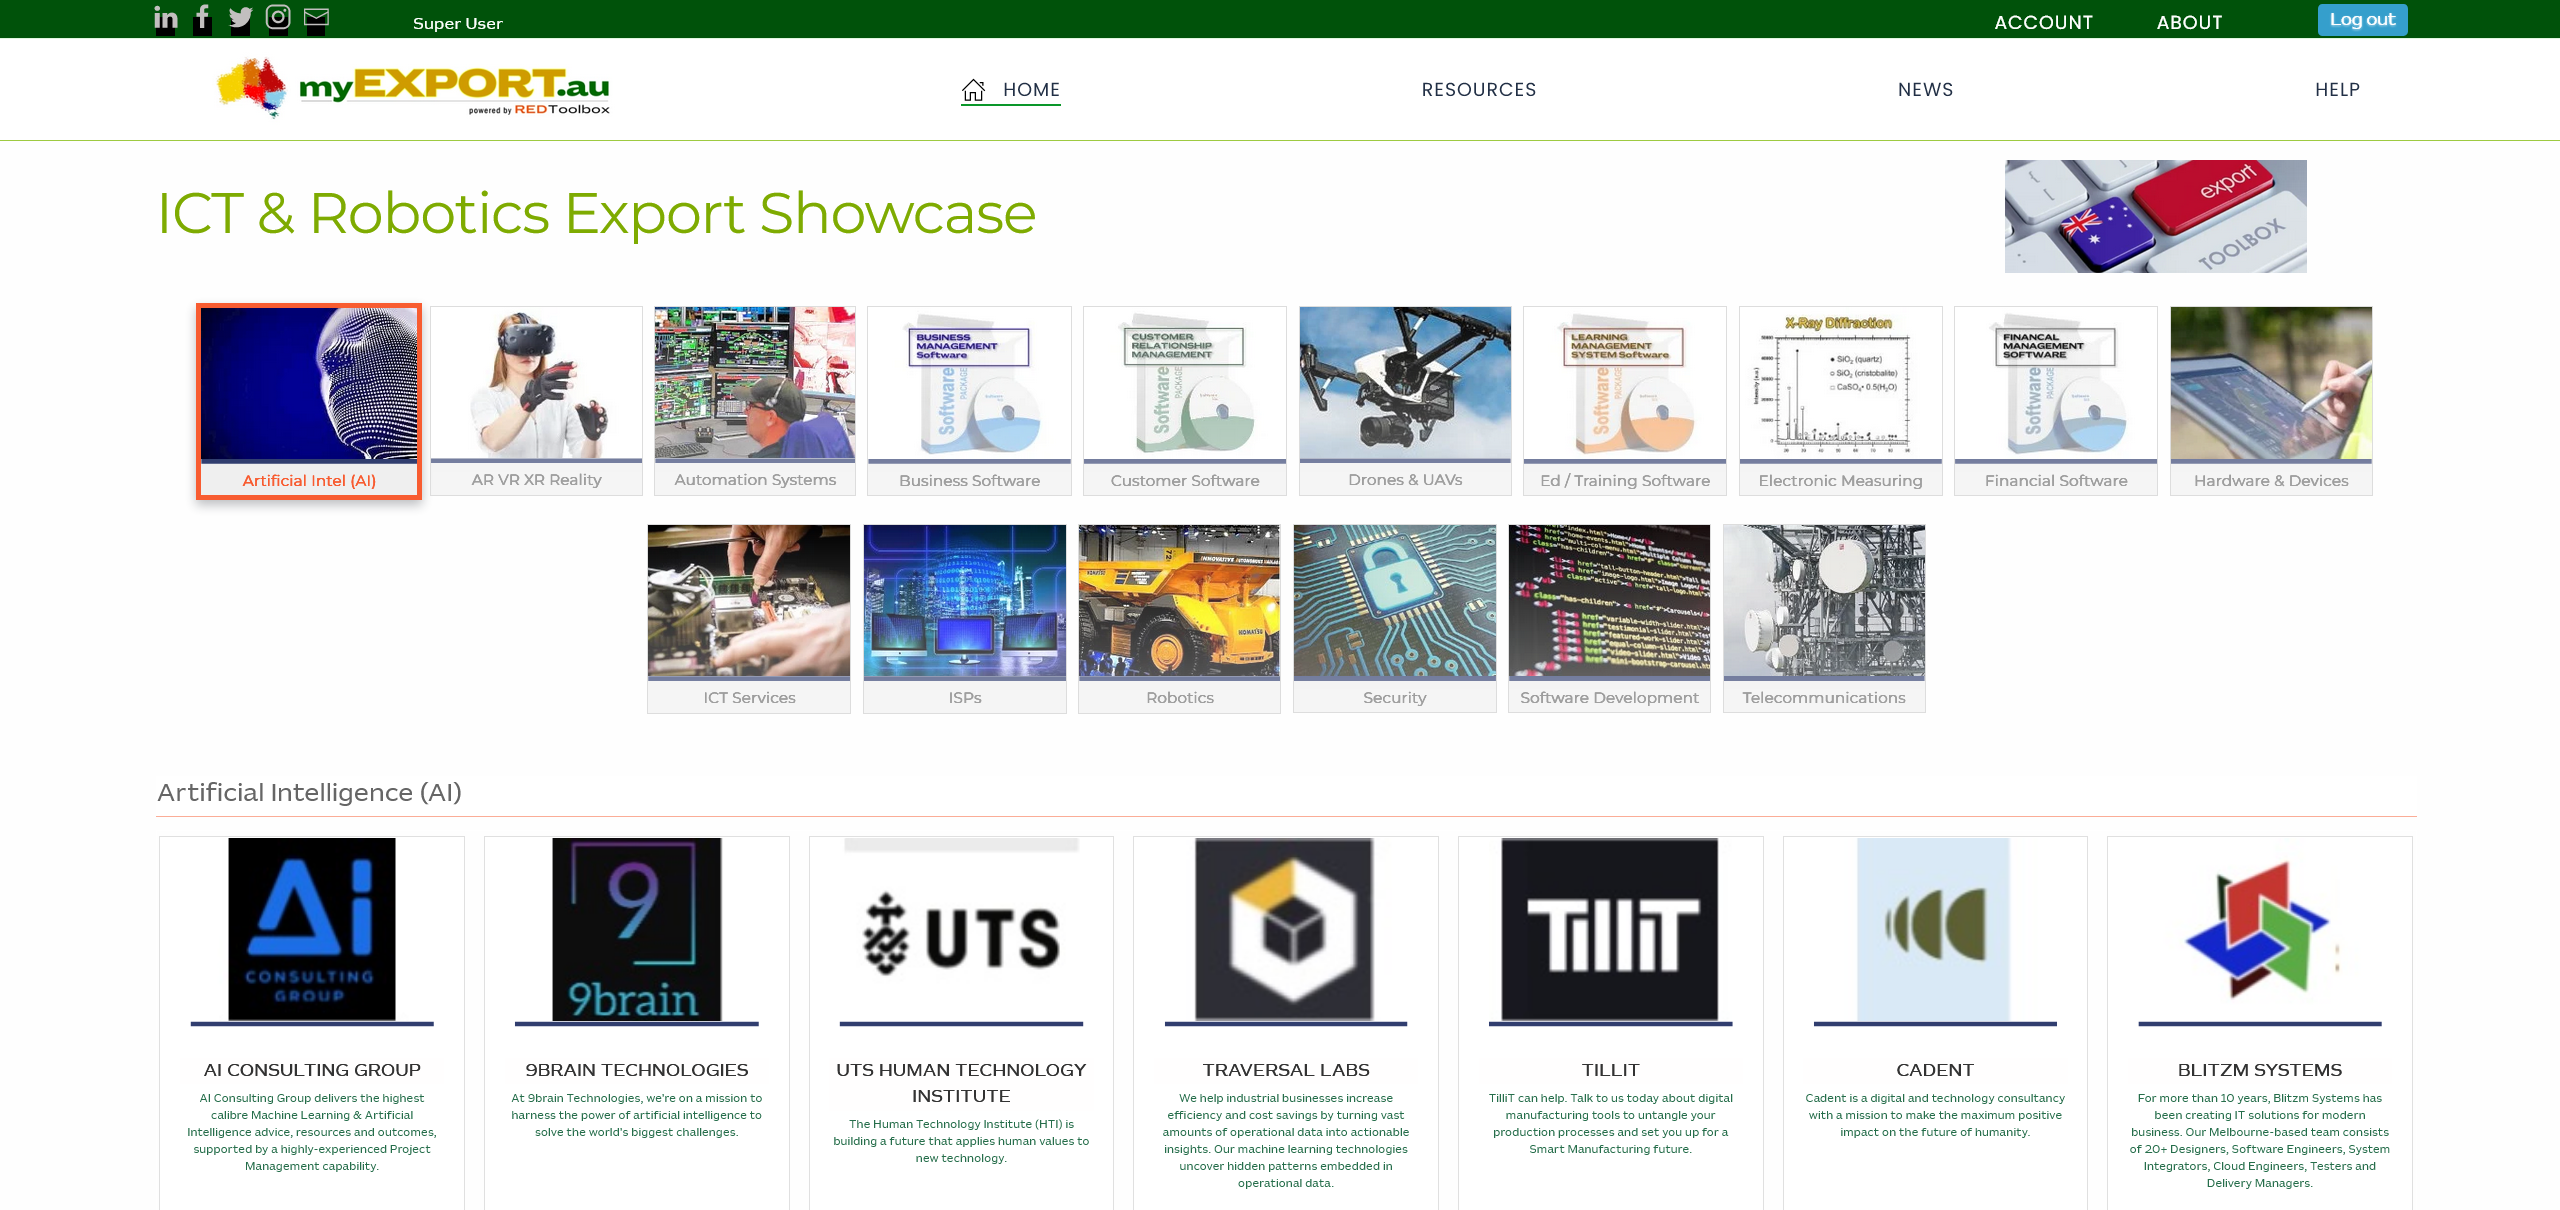
Task: Click the Blitzm Systems logo
Action: (2259, 929)
